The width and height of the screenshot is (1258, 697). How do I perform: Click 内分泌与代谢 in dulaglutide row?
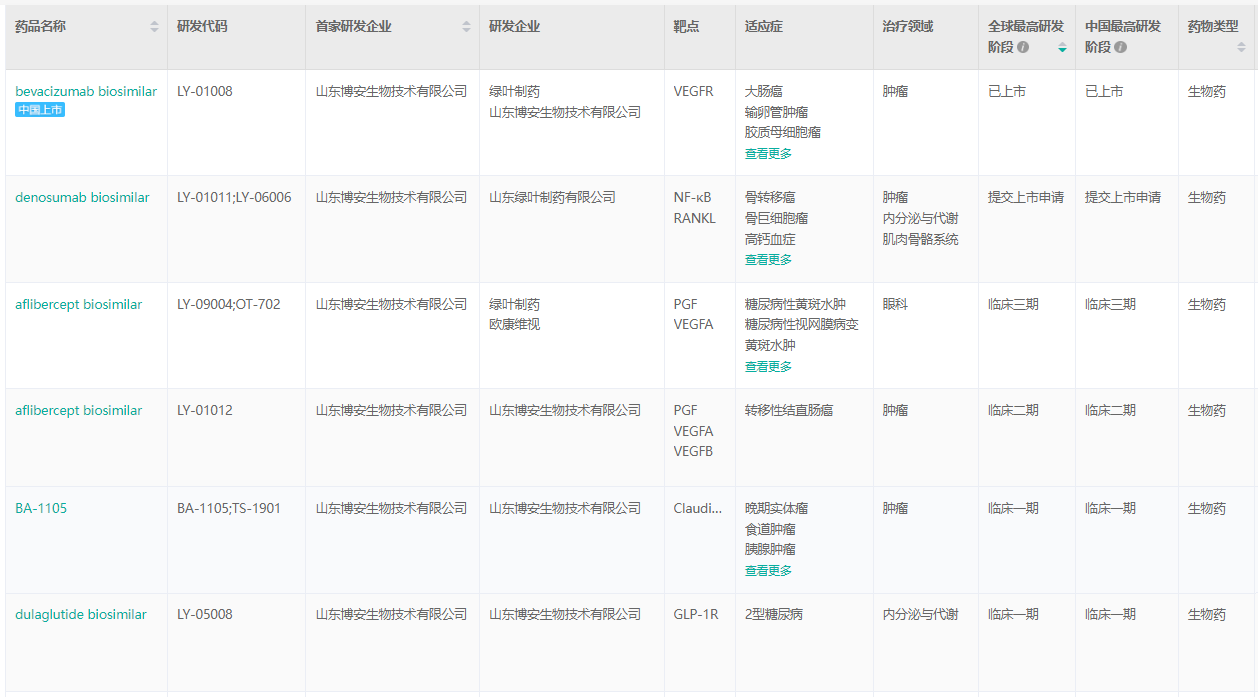point(920,614)
